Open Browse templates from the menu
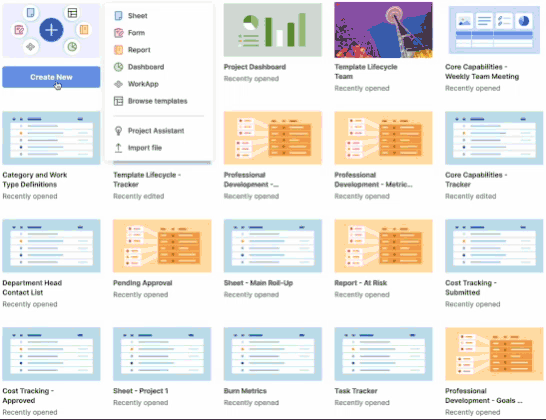Image resolution: width=546 pixels, height=420 pixels. [159, 101]
